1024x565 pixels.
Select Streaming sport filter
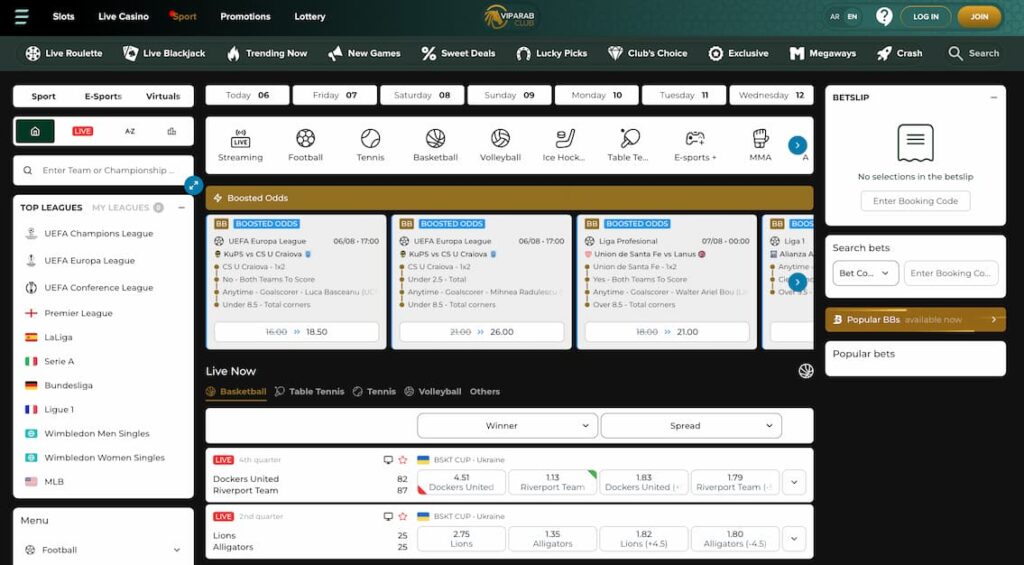click(x=240, y=145)
